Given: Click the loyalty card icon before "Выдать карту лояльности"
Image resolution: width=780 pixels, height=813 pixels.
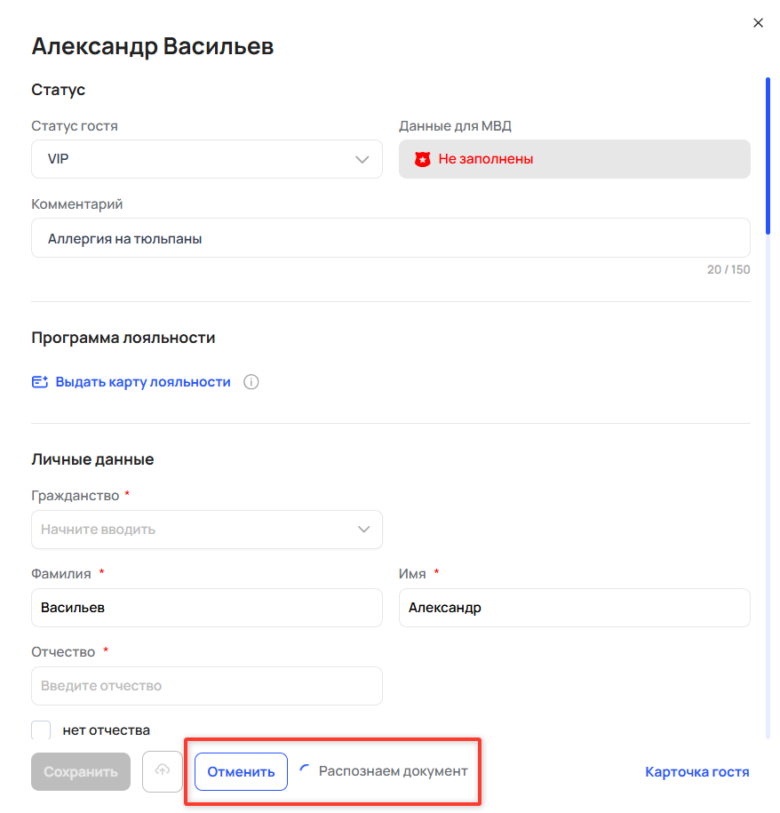Looking at the screenshot, I should point(39,381).
